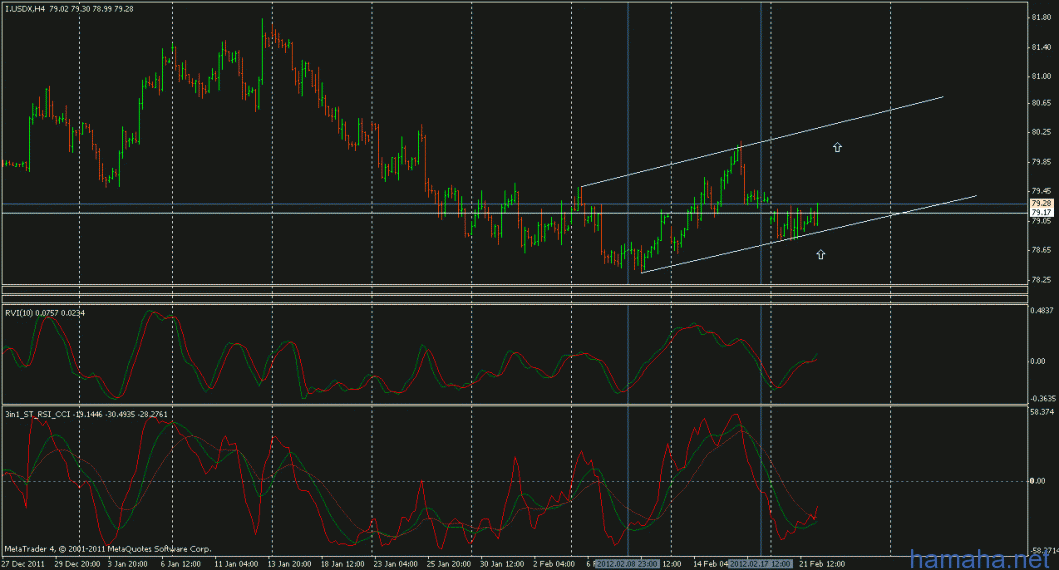Click the 18 Jan 12:00 time label
1059x570 pixels.
click(x=342, y=563)
